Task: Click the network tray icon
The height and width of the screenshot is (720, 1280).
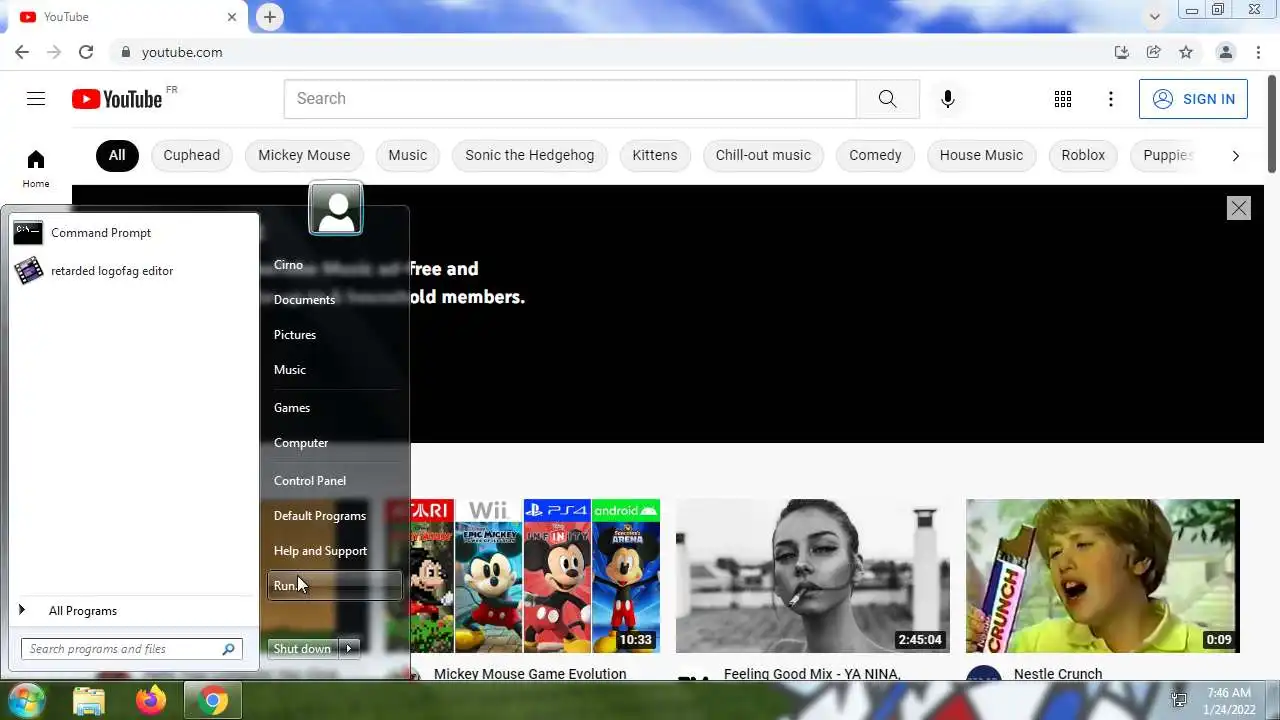Action: point(1179,700)
